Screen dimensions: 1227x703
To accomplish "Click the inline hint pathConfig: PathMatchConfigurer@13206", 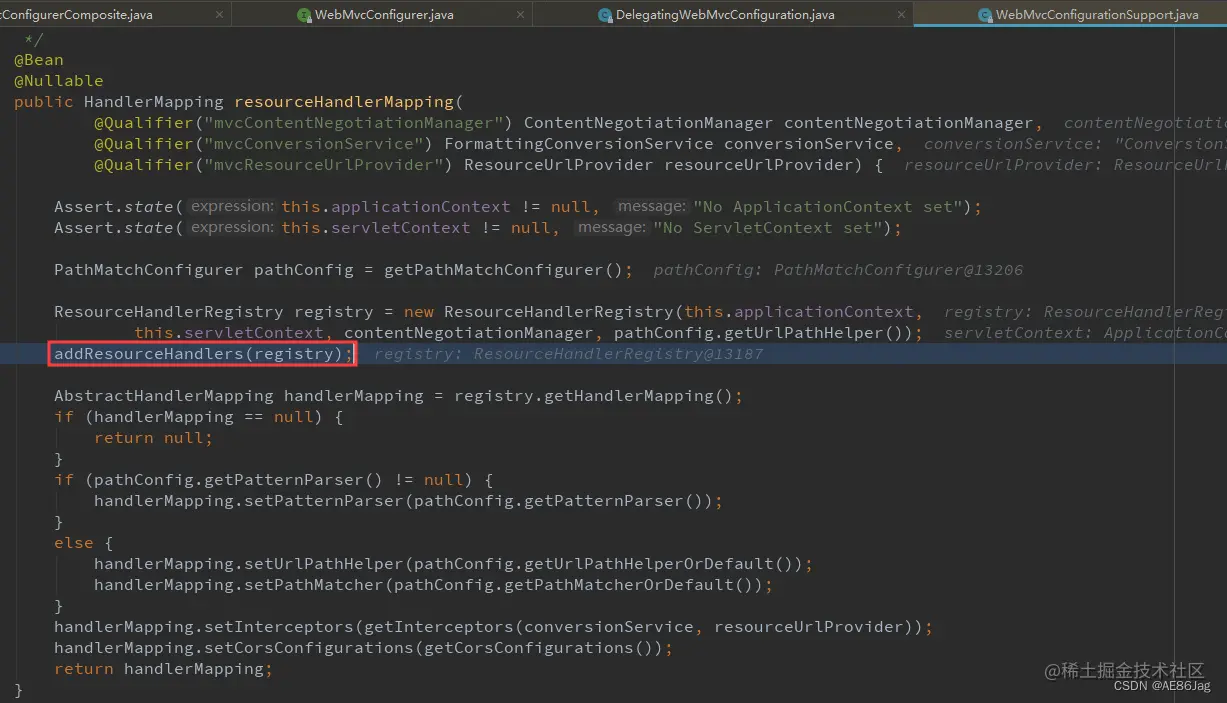I will coord(838,270).
